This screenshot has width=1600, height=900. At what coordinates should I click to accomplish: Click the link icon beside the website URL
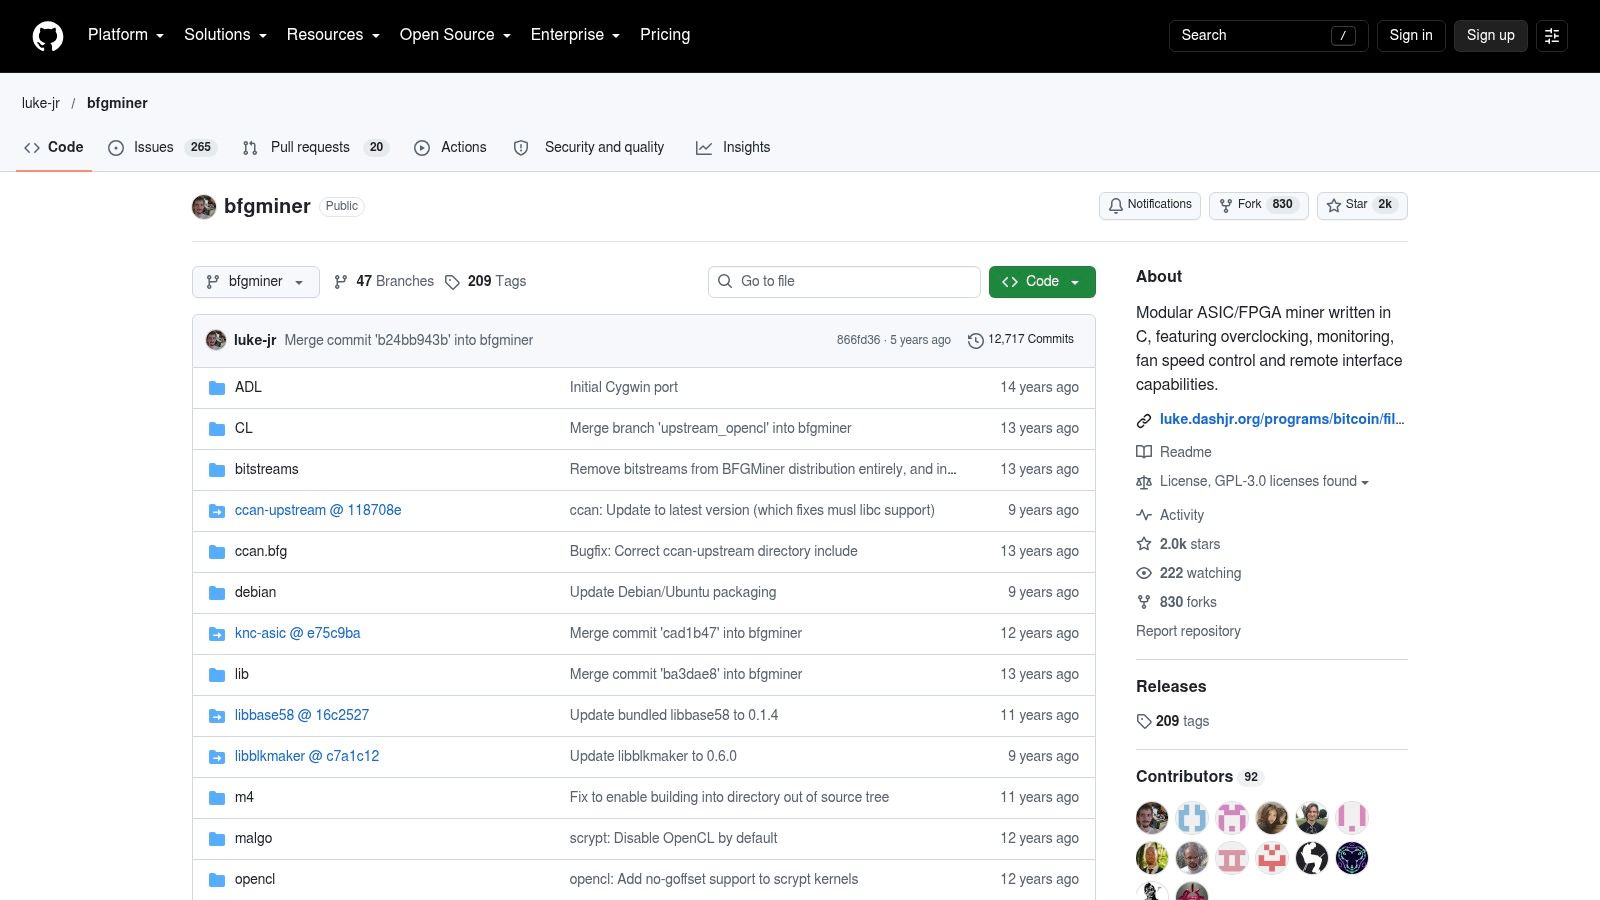(x=1144, y=420)
